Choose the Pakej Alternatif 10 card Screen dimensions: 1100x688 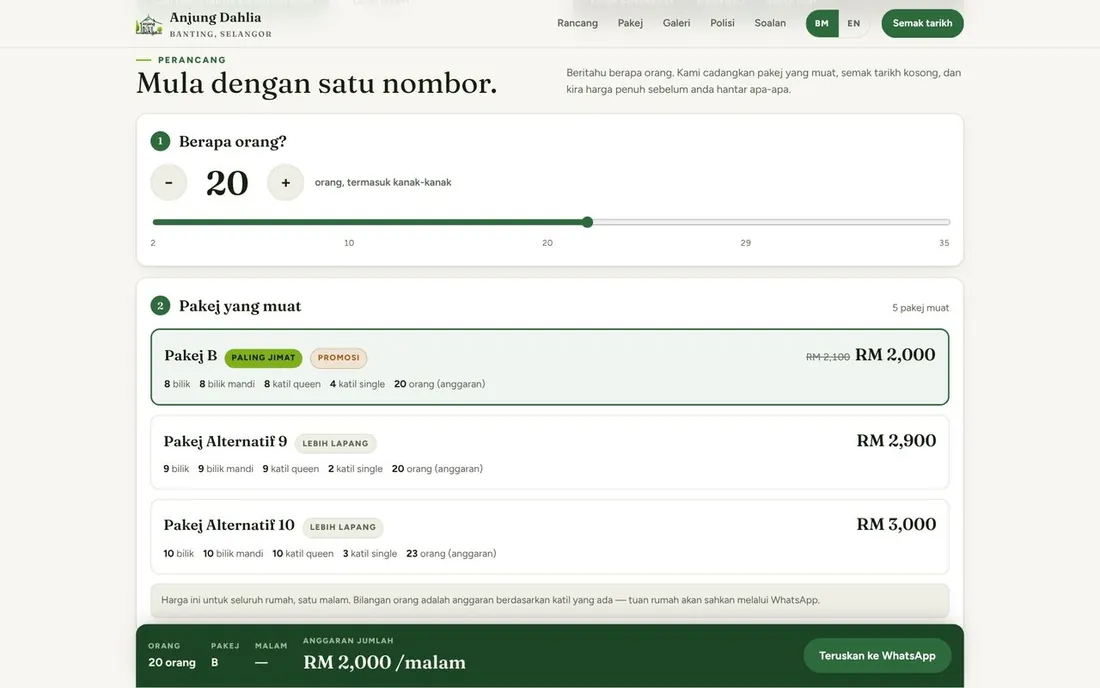pyautogui.click(x=549, y=537)
